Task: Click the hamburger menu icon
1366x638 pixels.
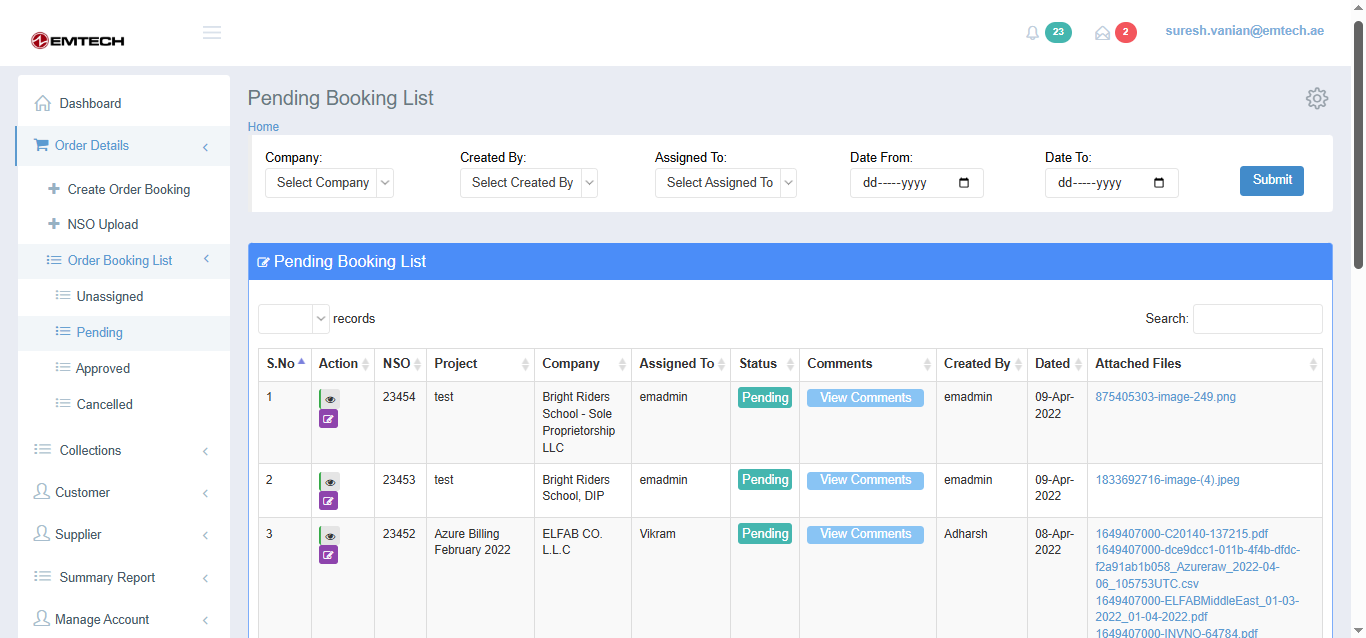Action: coord(212,33)
